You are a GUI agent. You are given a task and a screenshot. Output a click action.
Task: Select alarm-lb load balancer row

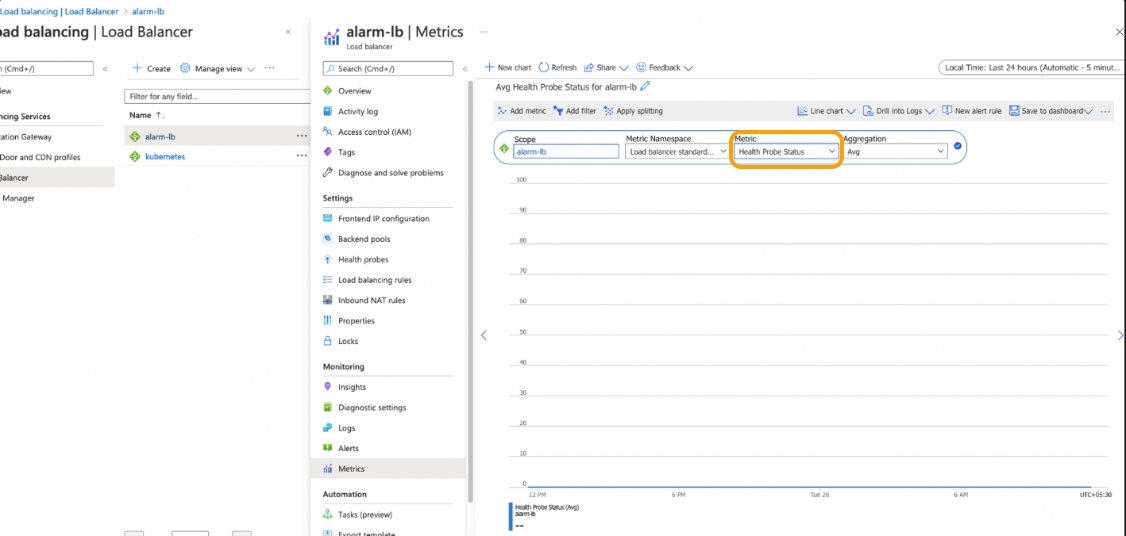pos(217,136)
